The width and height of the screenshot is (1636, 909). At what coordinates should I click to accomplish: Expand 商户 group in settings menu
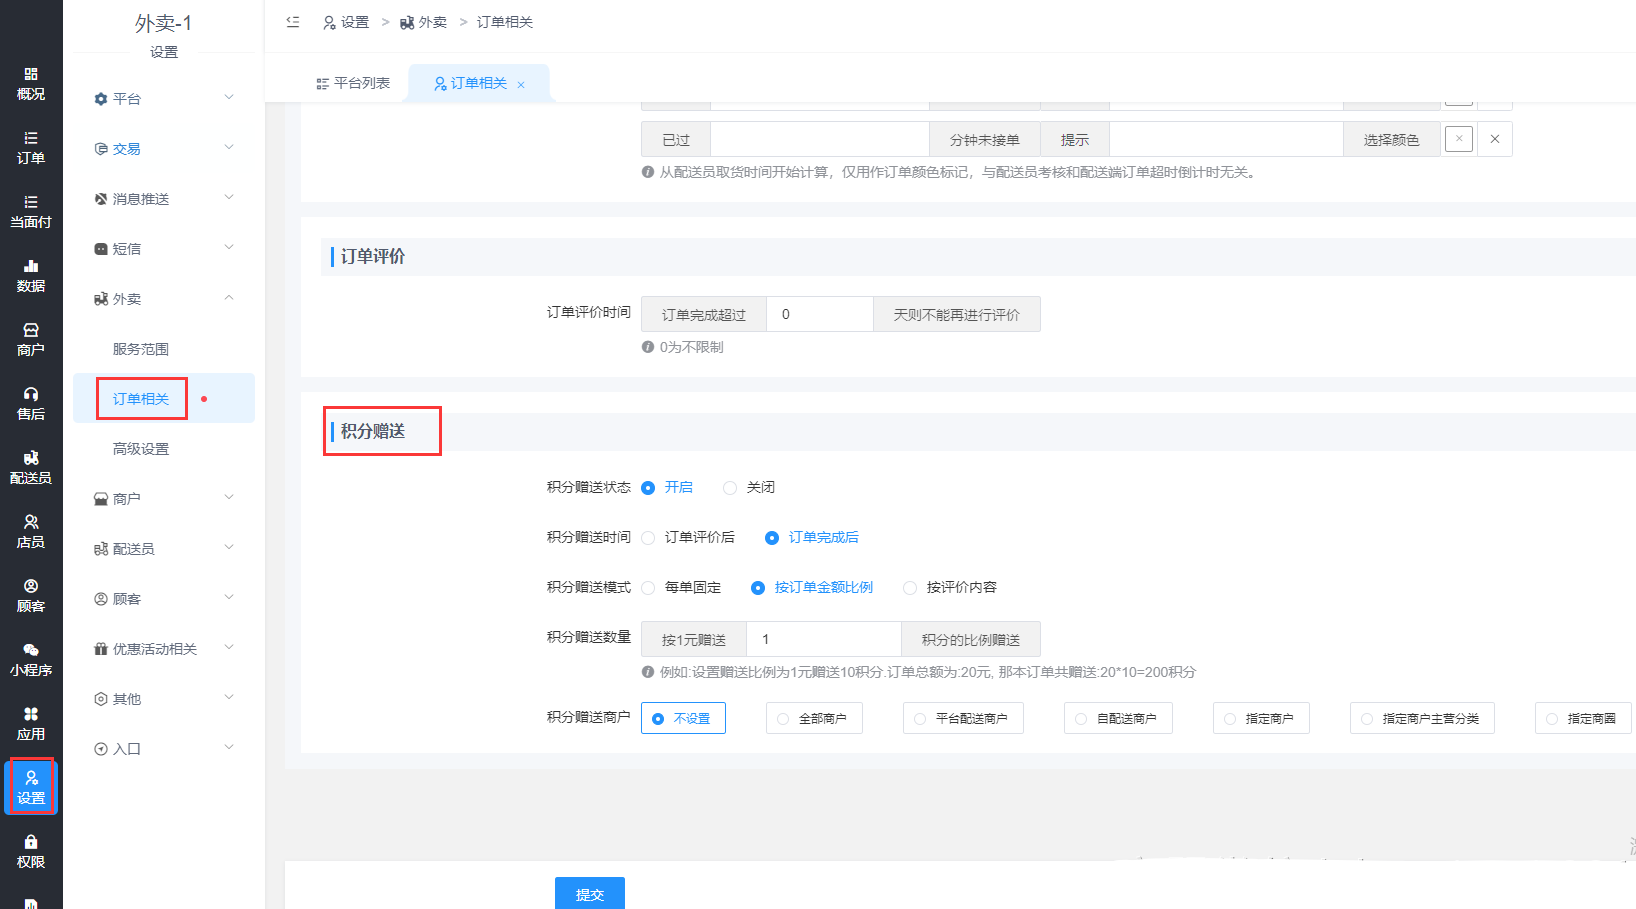164,498
